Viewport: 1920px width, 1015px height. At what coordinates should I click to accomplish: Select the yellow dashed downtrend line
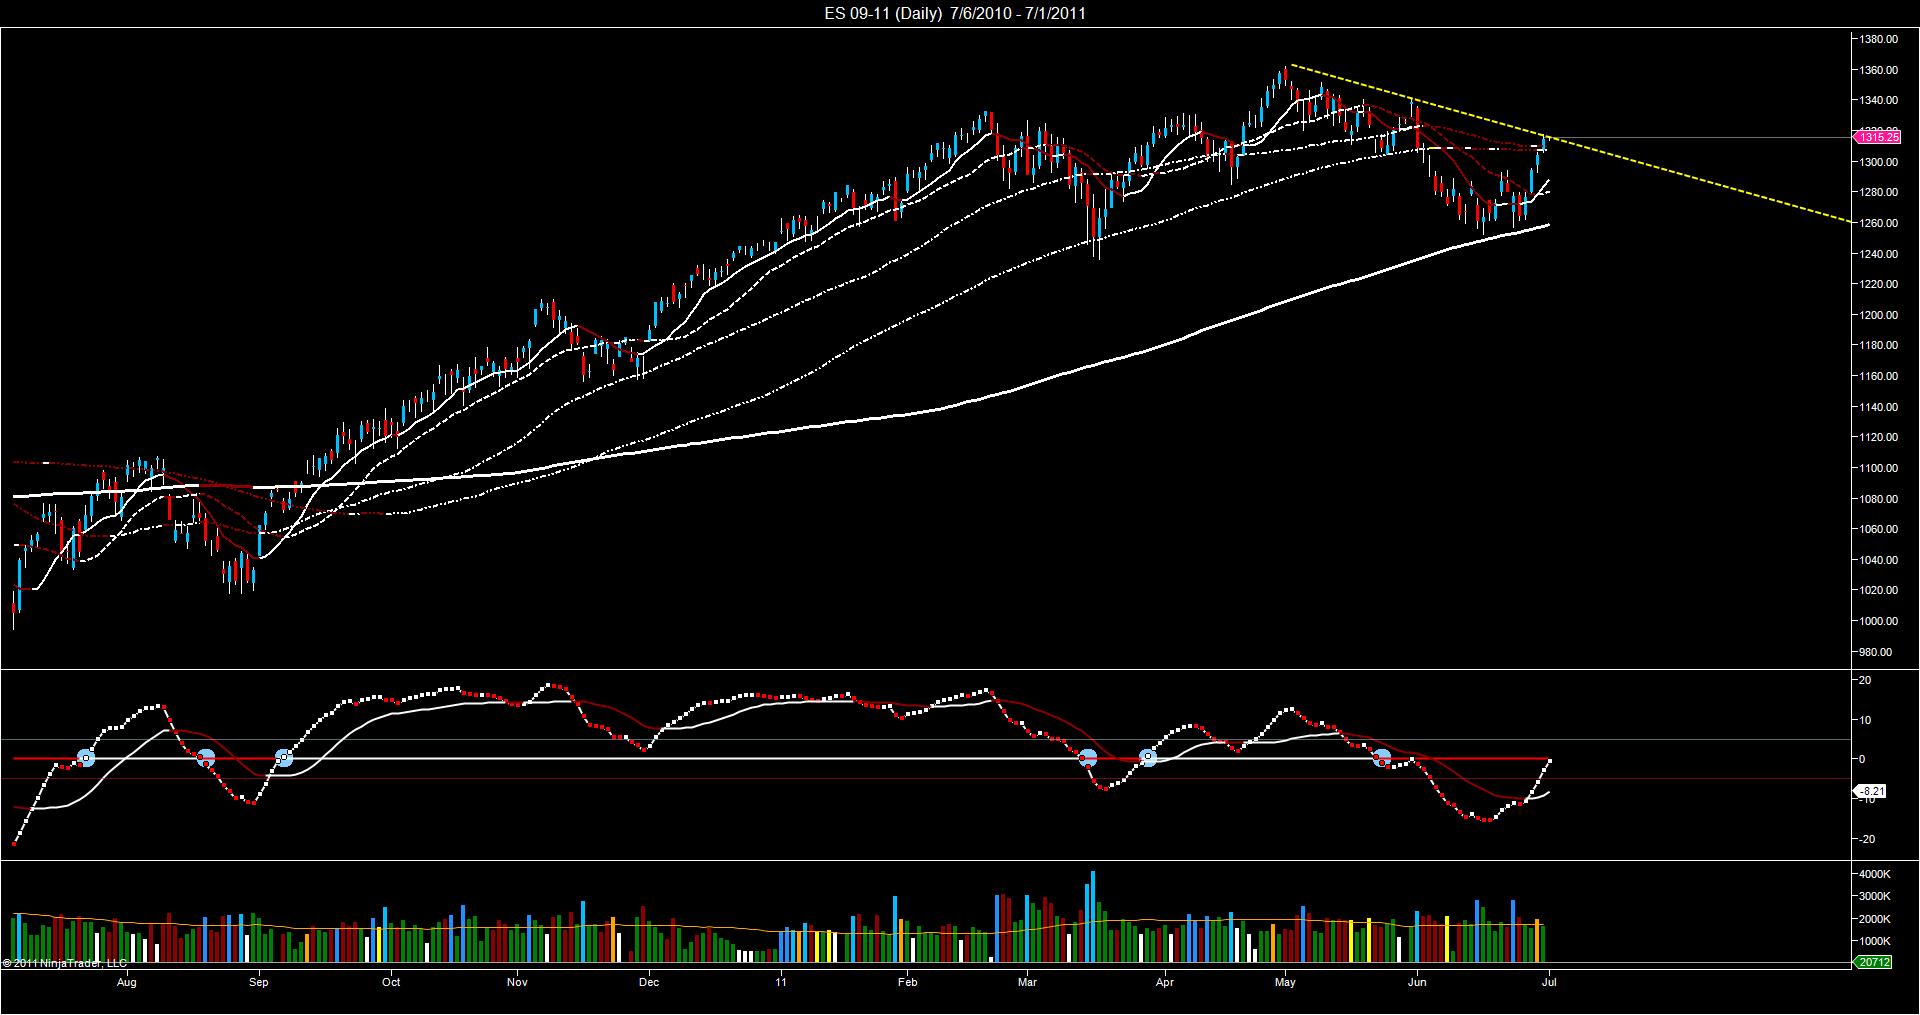(1570, 143)
